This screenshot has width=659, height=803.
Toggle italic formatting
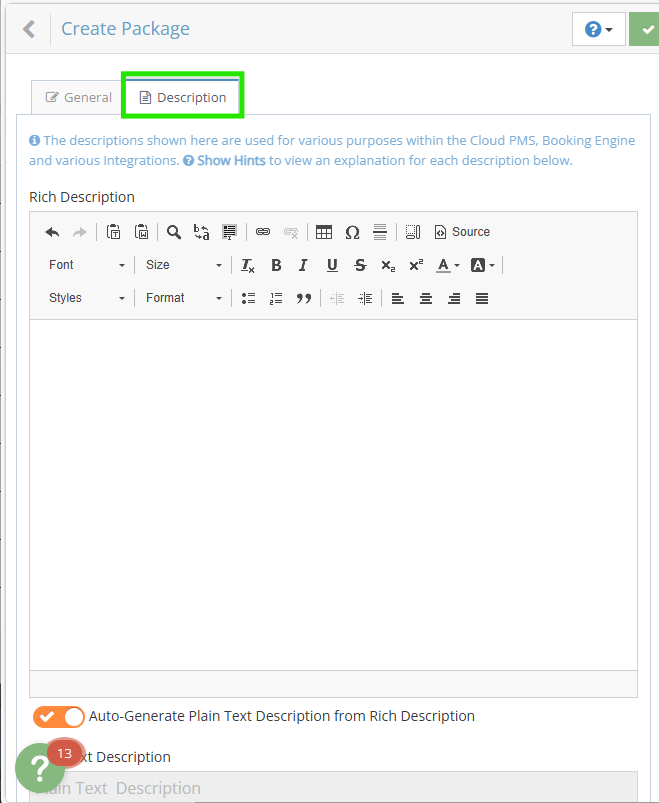point(304,265)
